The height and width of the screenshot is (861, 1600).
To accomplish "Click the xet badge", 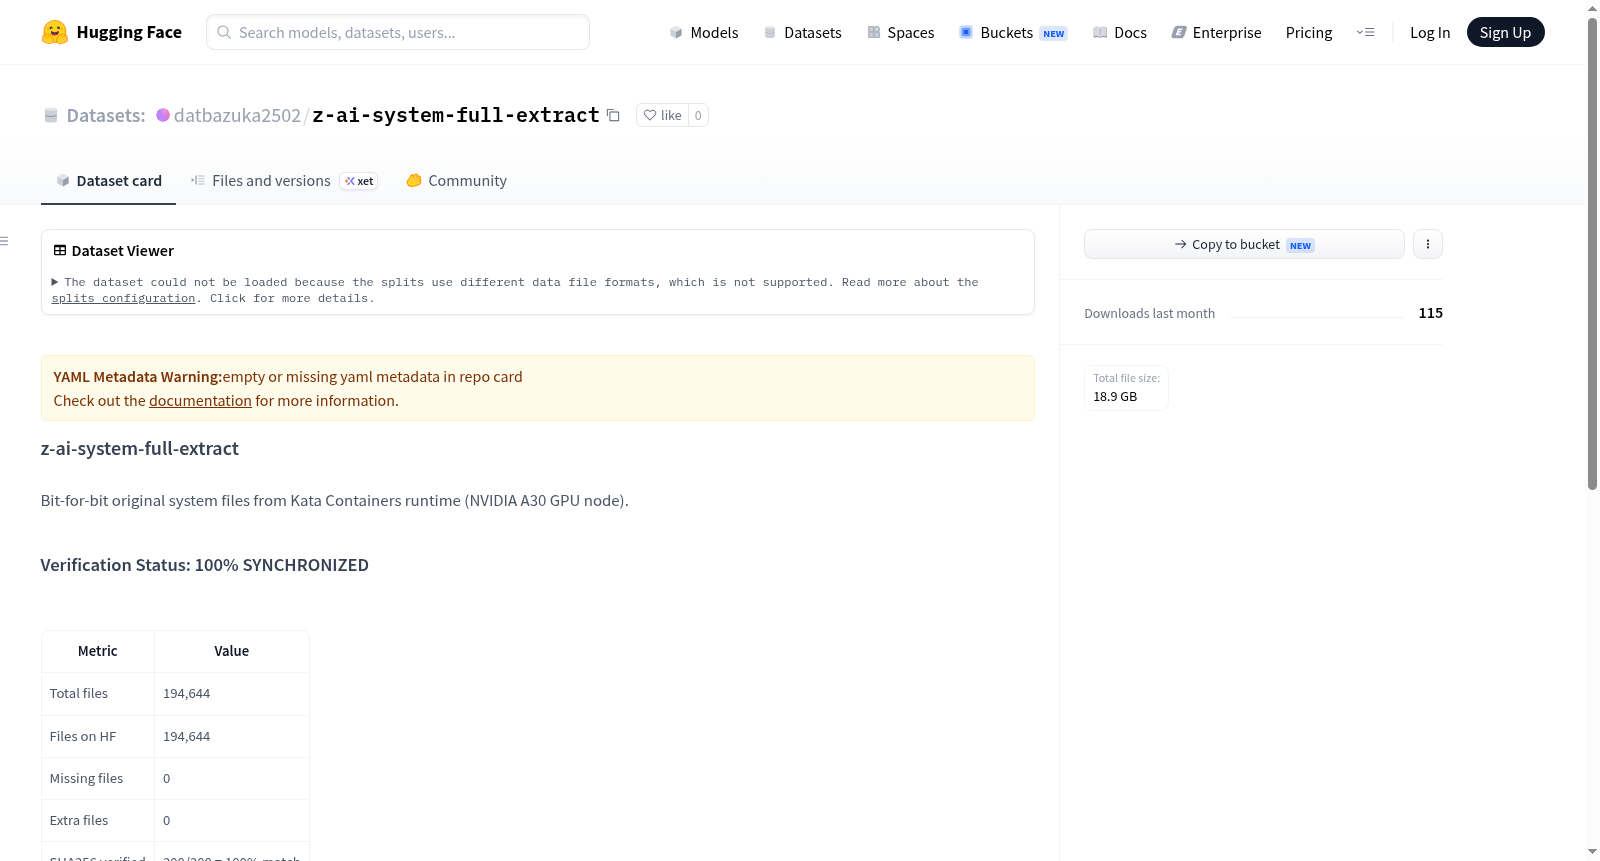I will (359, 181).
